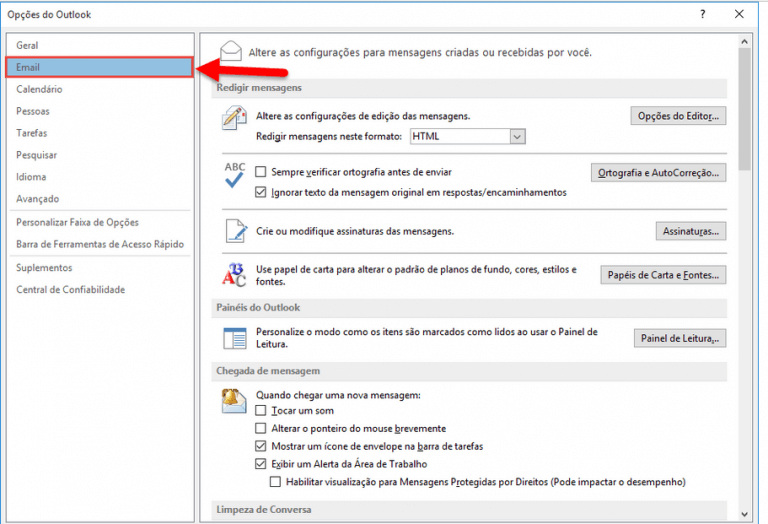The width and height of the screenshot is (768, 524).
Task: Click the scrollbar down arrow
Action: tap(744, 514)
